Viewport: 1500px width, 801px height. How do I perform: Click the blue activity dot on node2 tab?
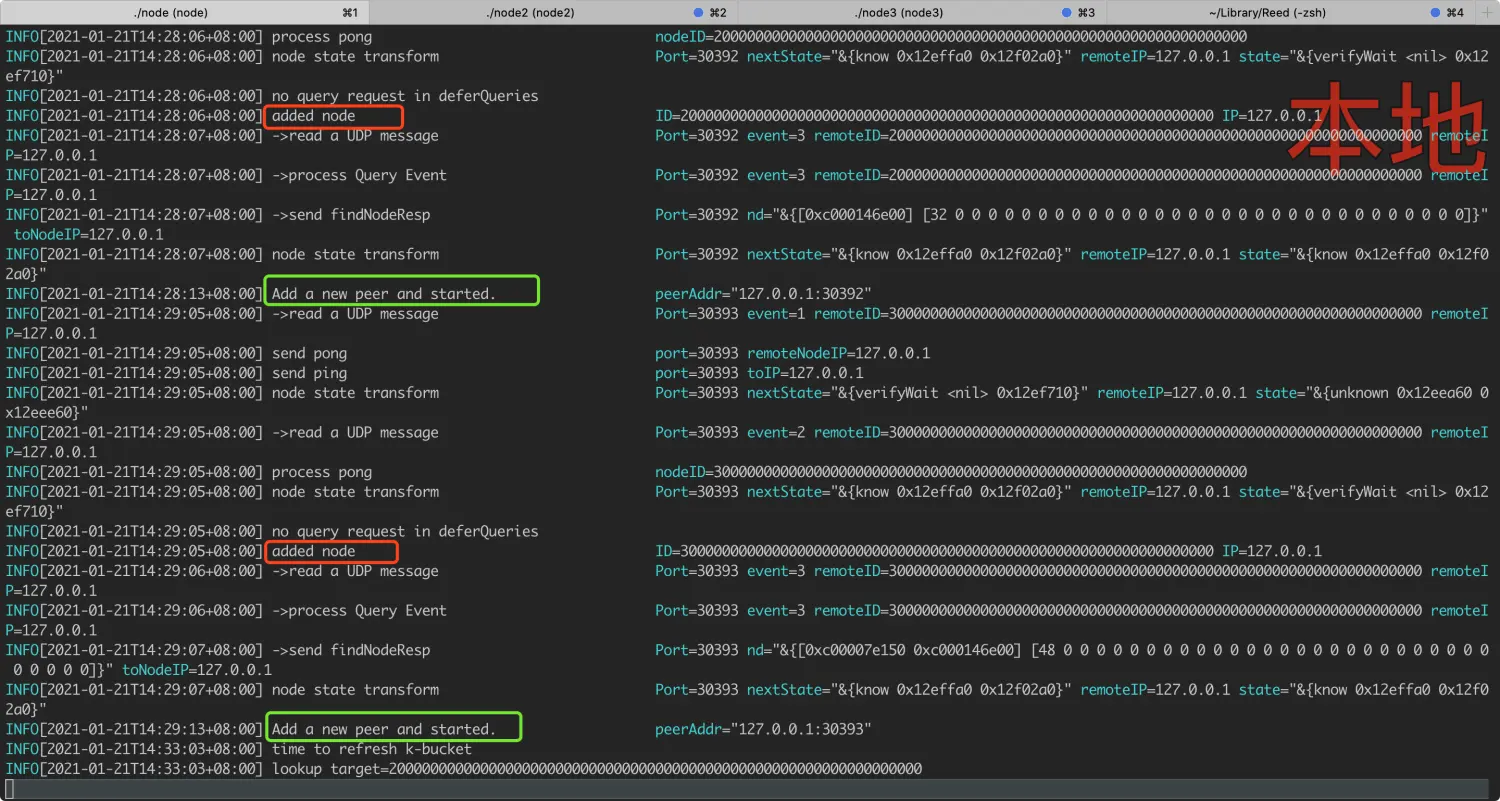(698, 12)
